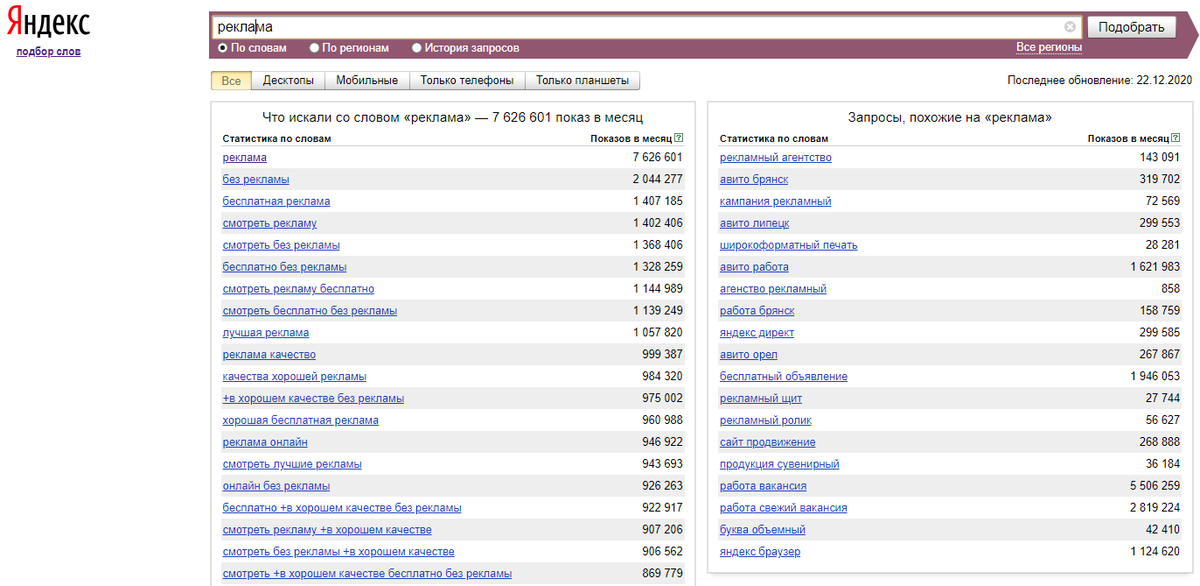Open the смотреть лучшие рекламы link
The width and height of the screenshot is (1200, 586).
click(x=292, y=464)
